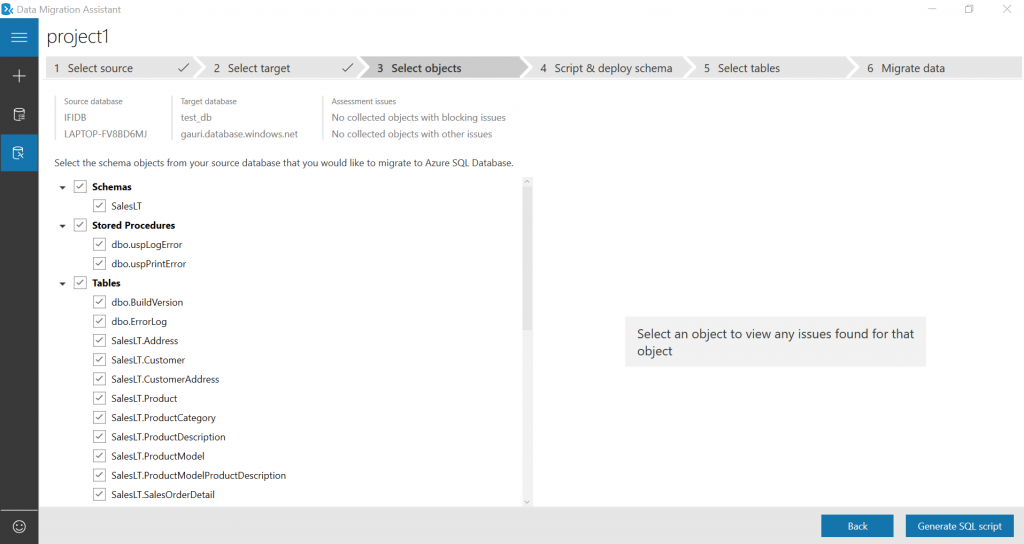Click Generate SQL script button

click(x=959, y=526)
